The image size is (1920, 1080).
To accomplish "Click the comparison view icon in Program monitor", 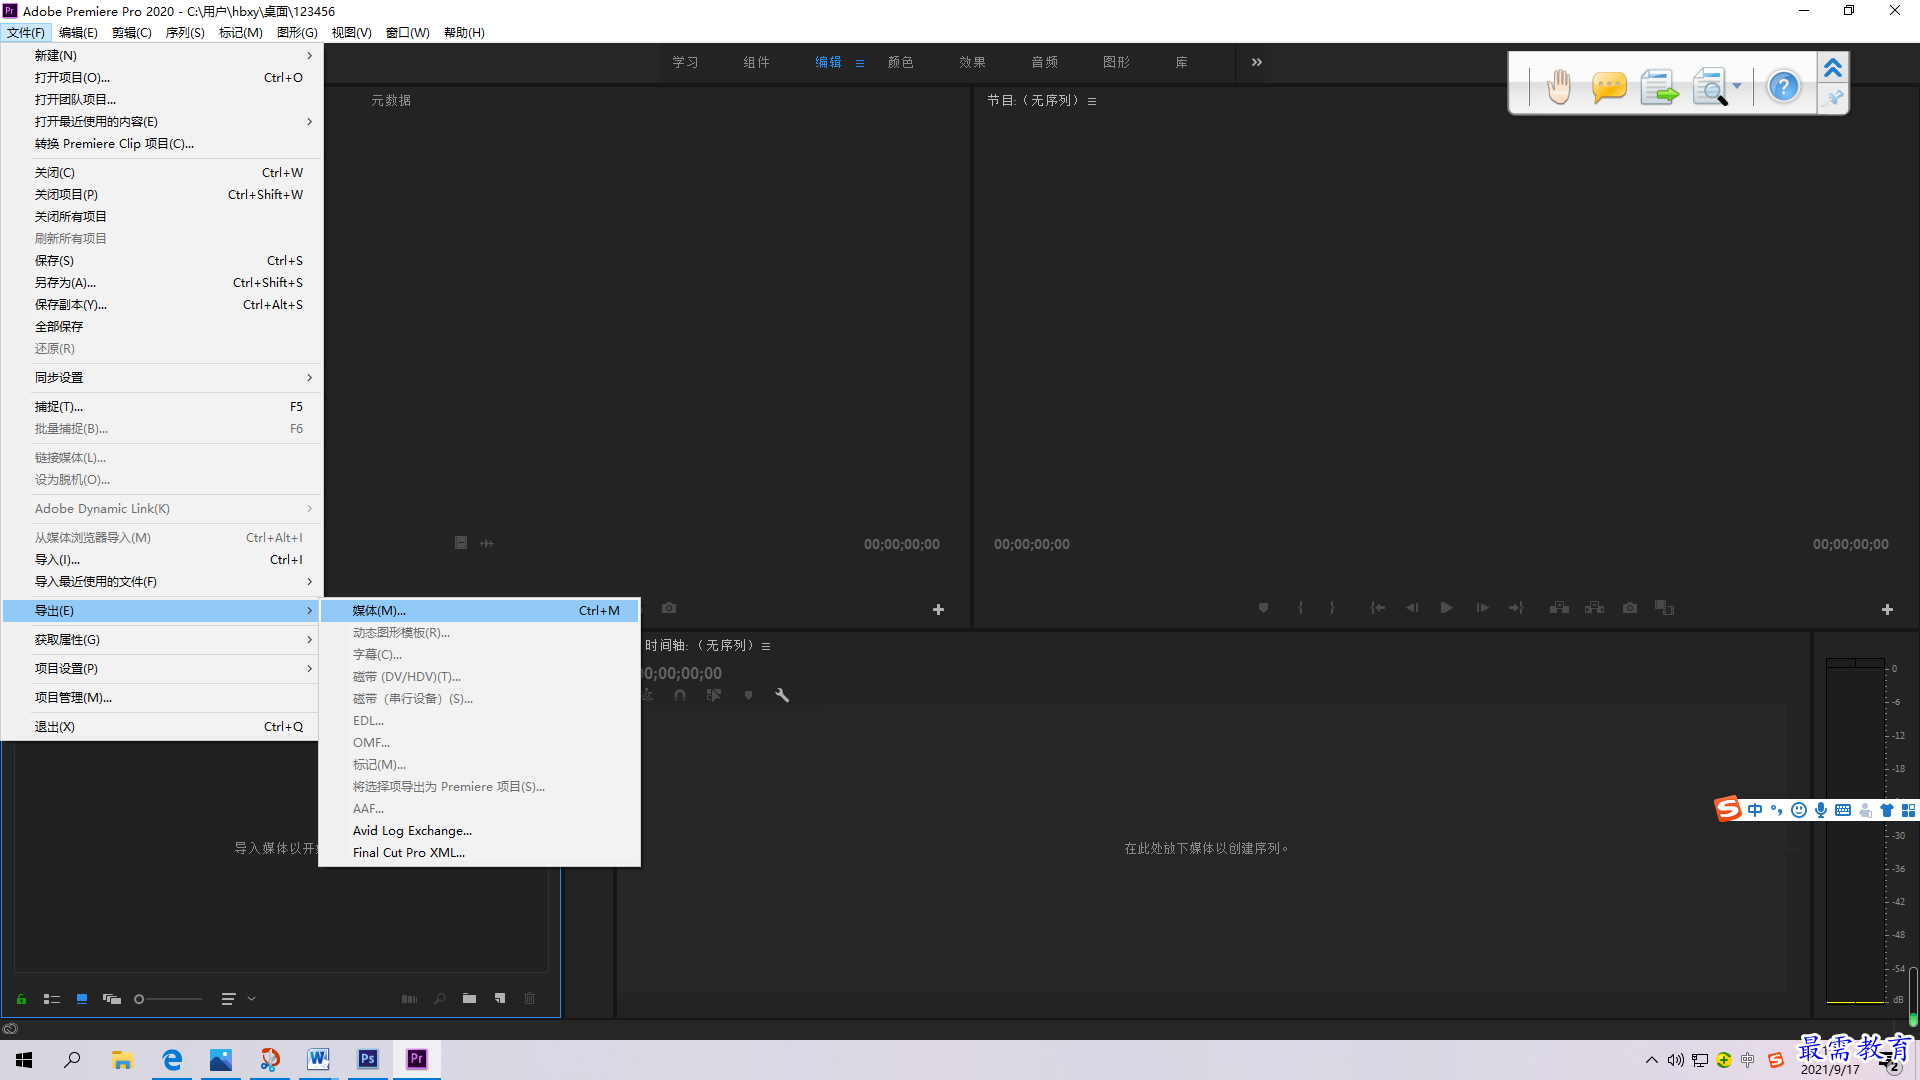I will point(1664,608).
